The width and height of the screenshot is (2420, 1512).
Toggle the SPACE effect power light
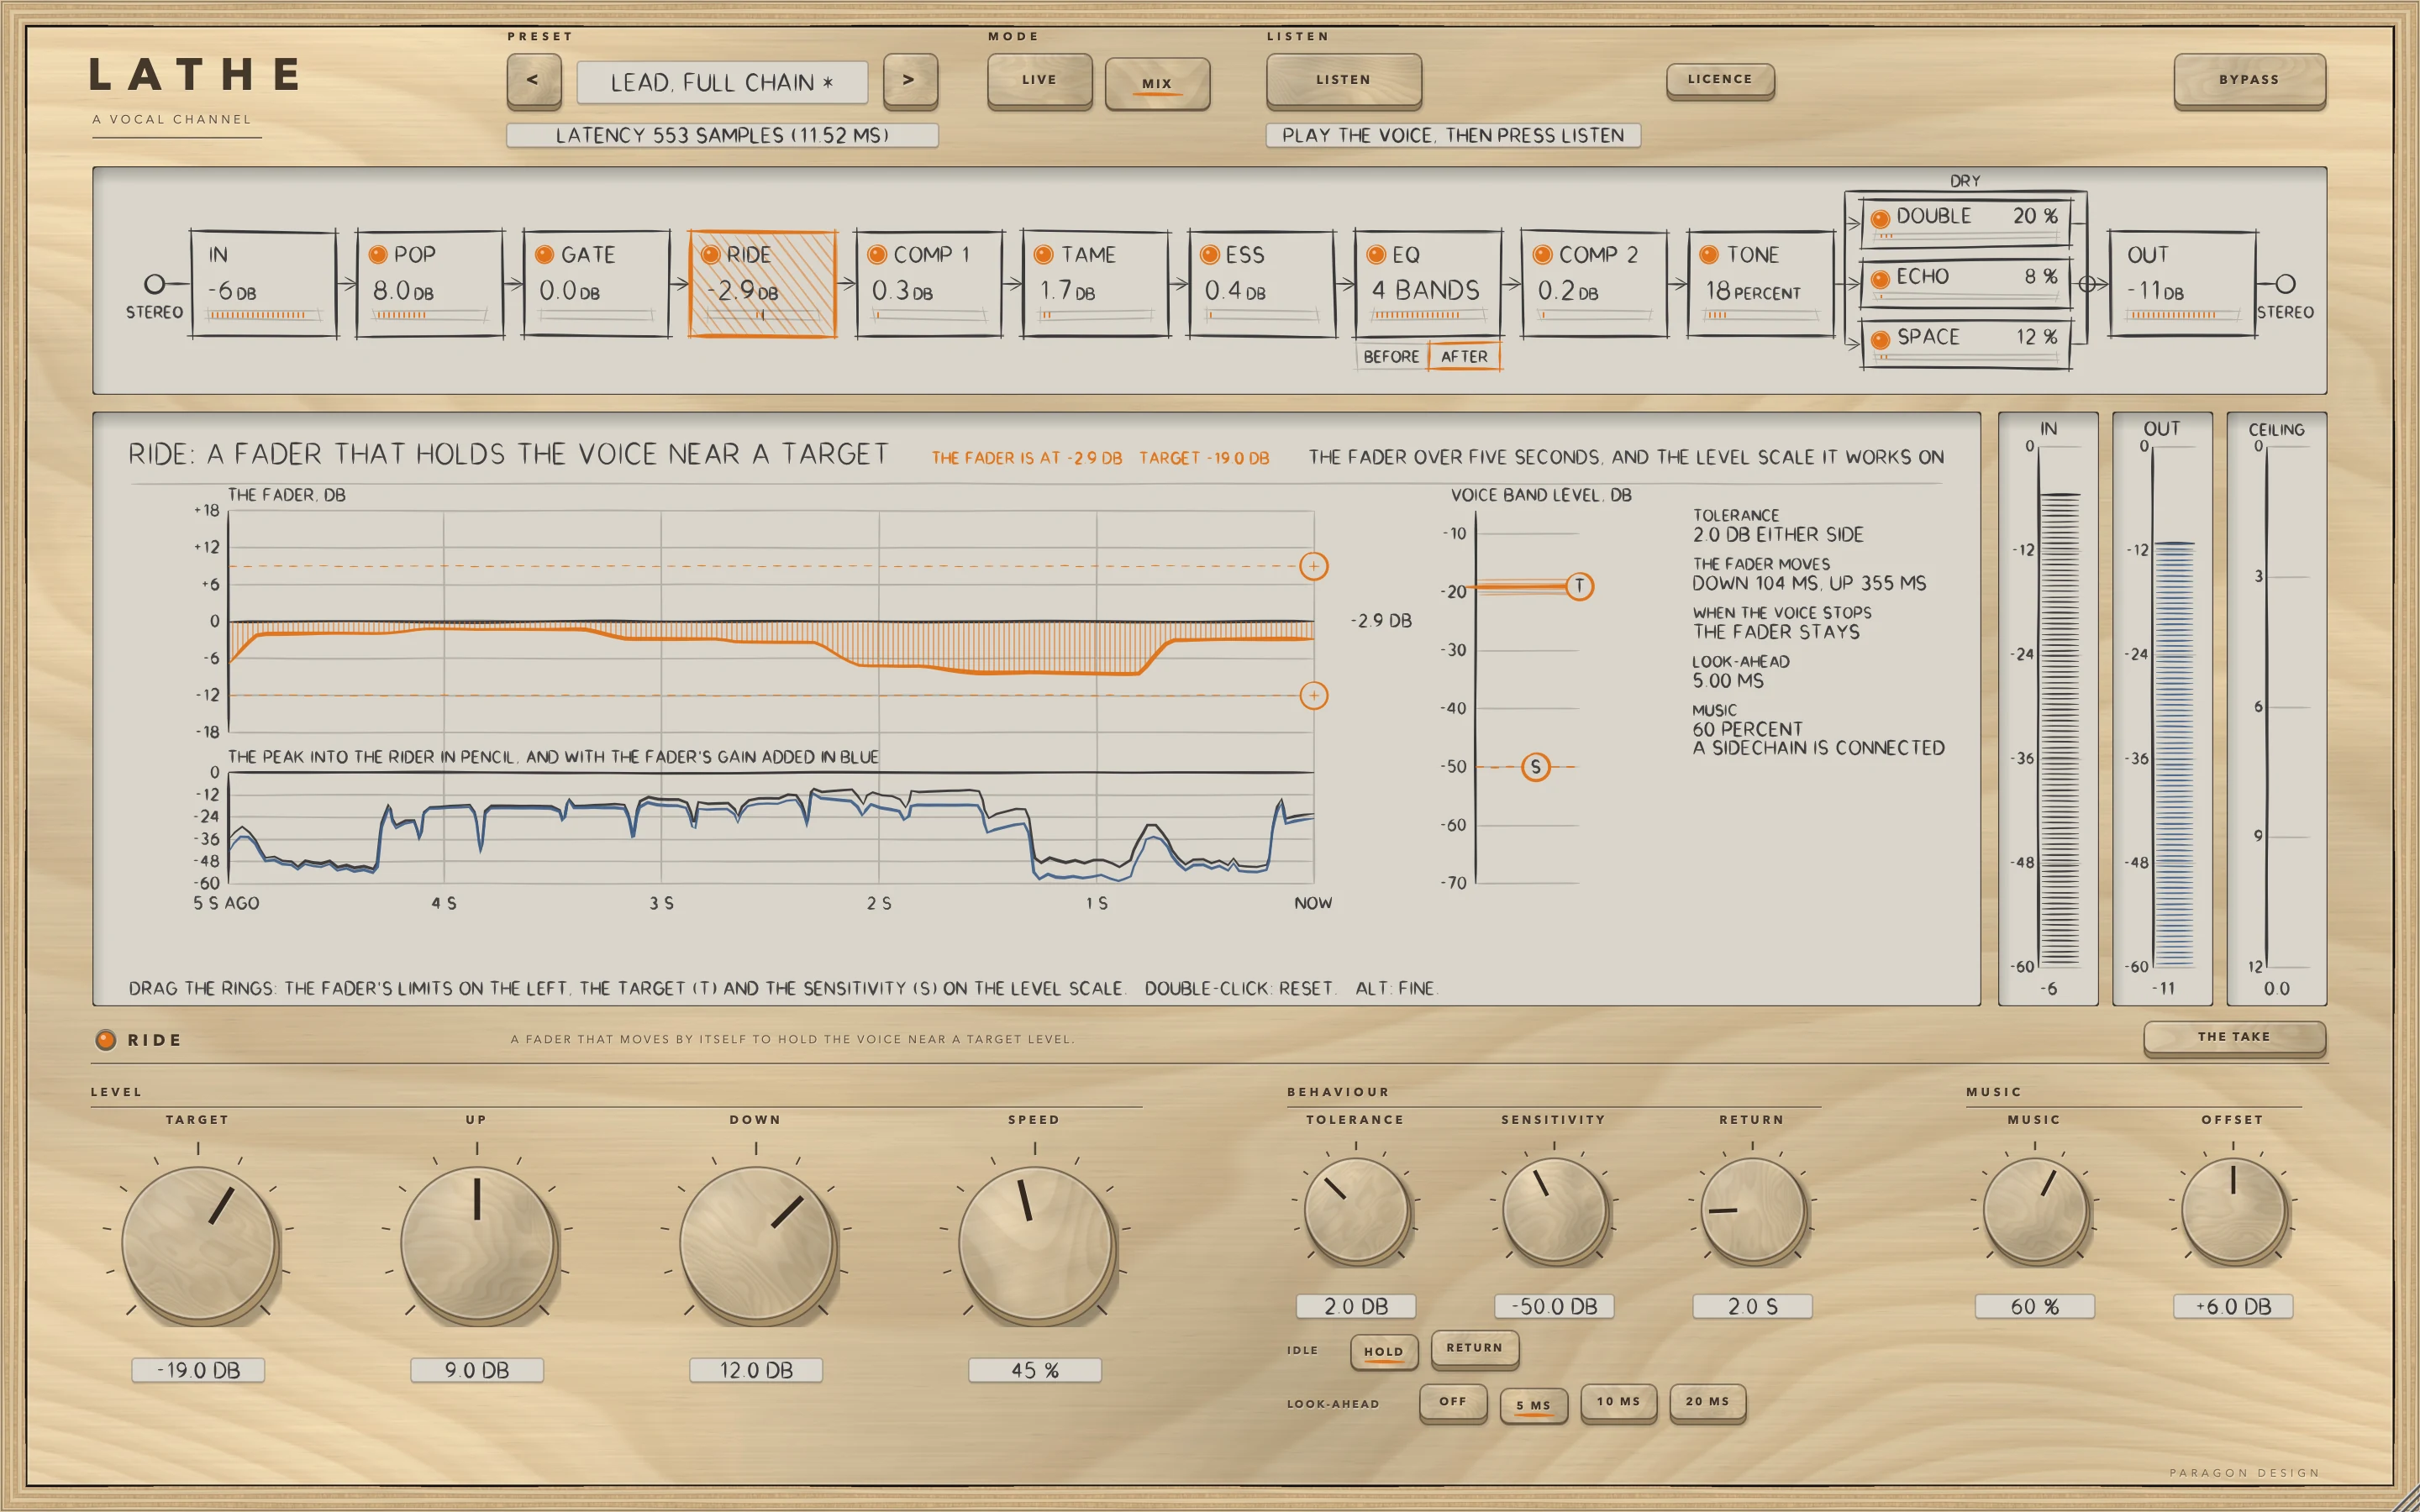point(1880,339)
